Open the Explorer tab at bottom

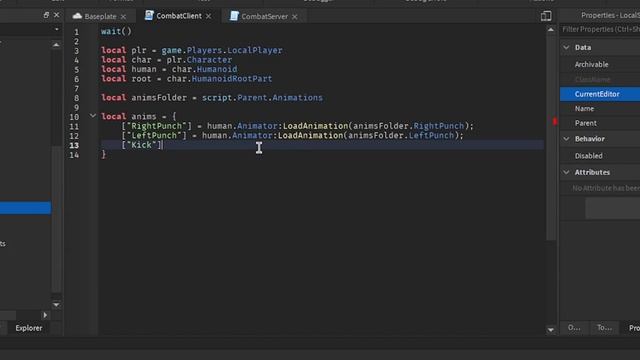click(29, 328)
